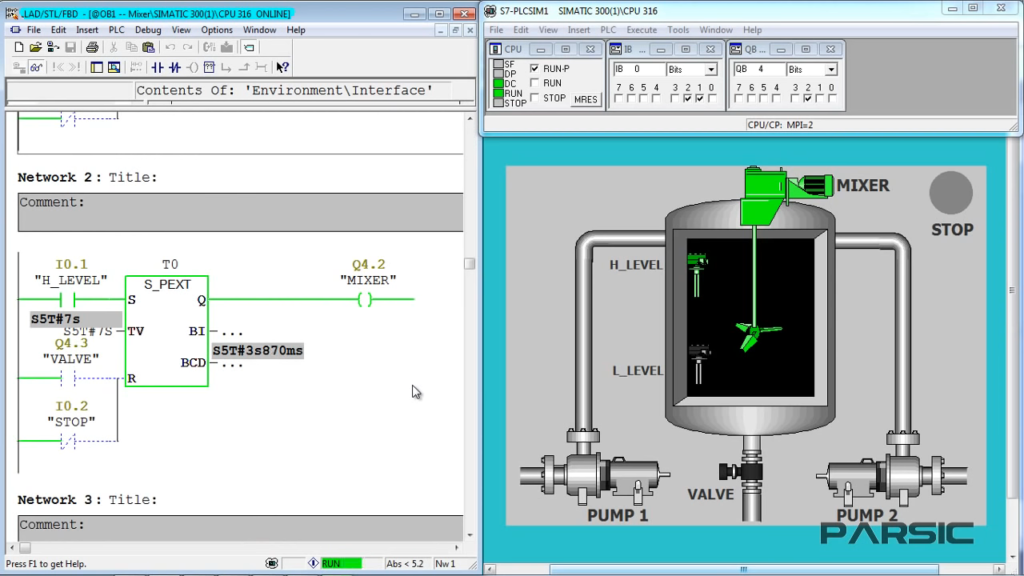Viewport: 1024px width, 576px height.
Task: Click the What's This help pointer icon
Action: click(x=282, y=67)
